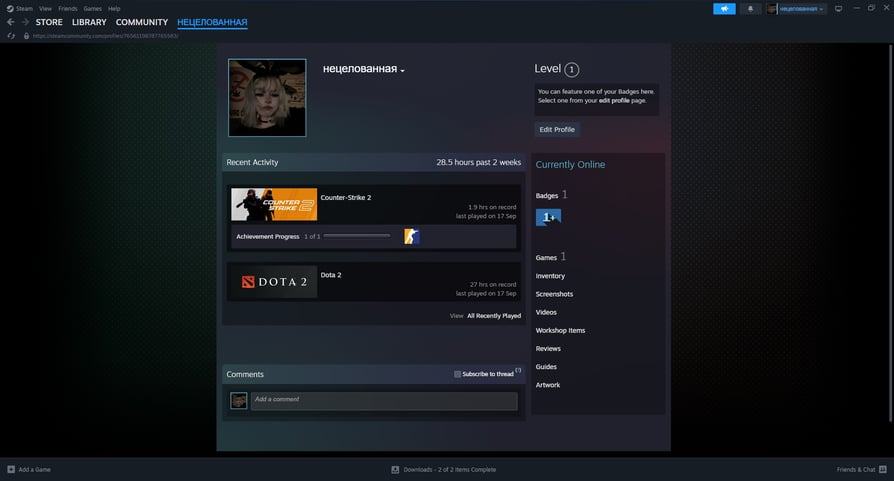
Task: Open the Screenshots link
Action: (554, 294)
